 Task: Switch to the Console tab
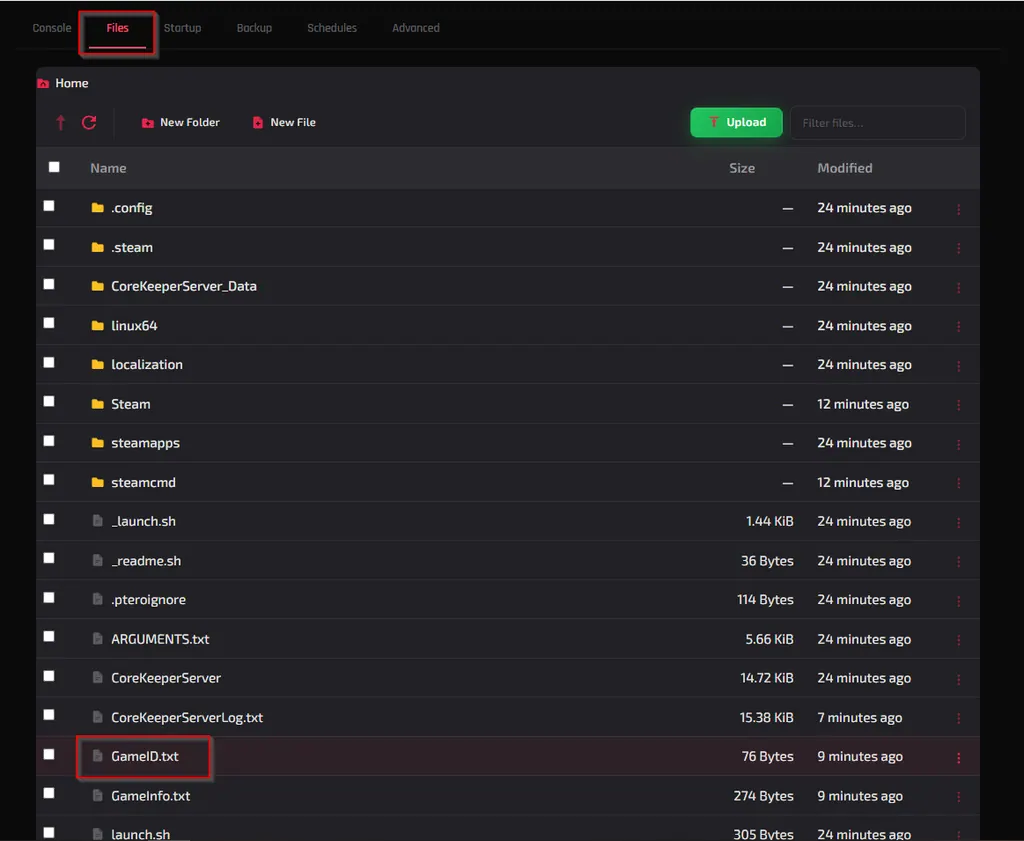point(52,28)
